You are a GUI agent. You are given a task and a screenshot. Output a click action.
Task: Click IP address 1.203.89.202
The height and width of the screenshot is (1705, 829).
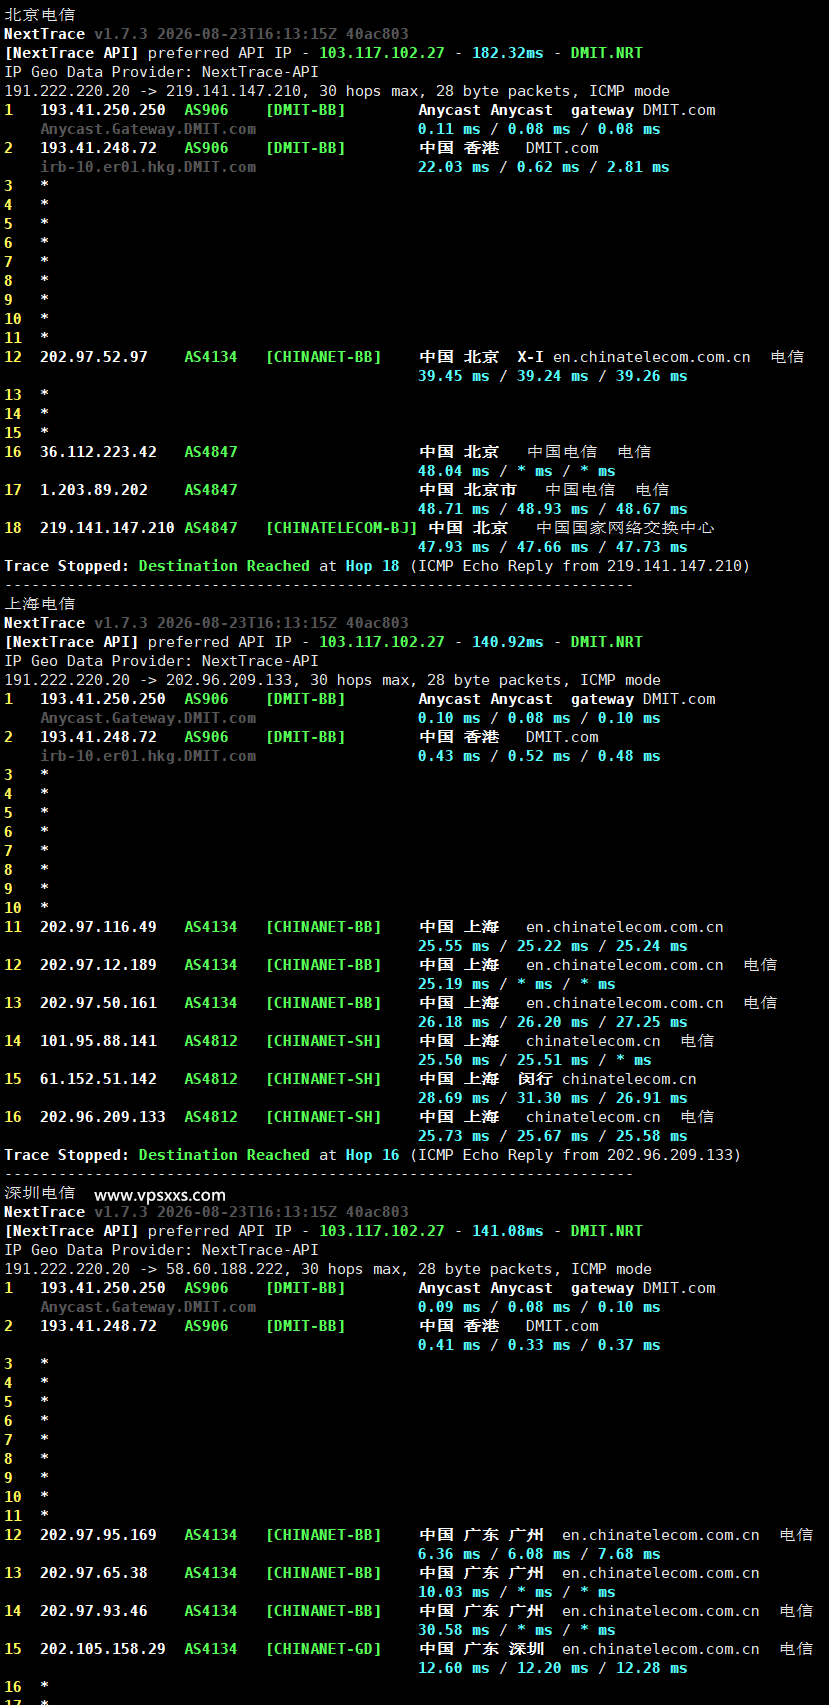pos(94,490)
